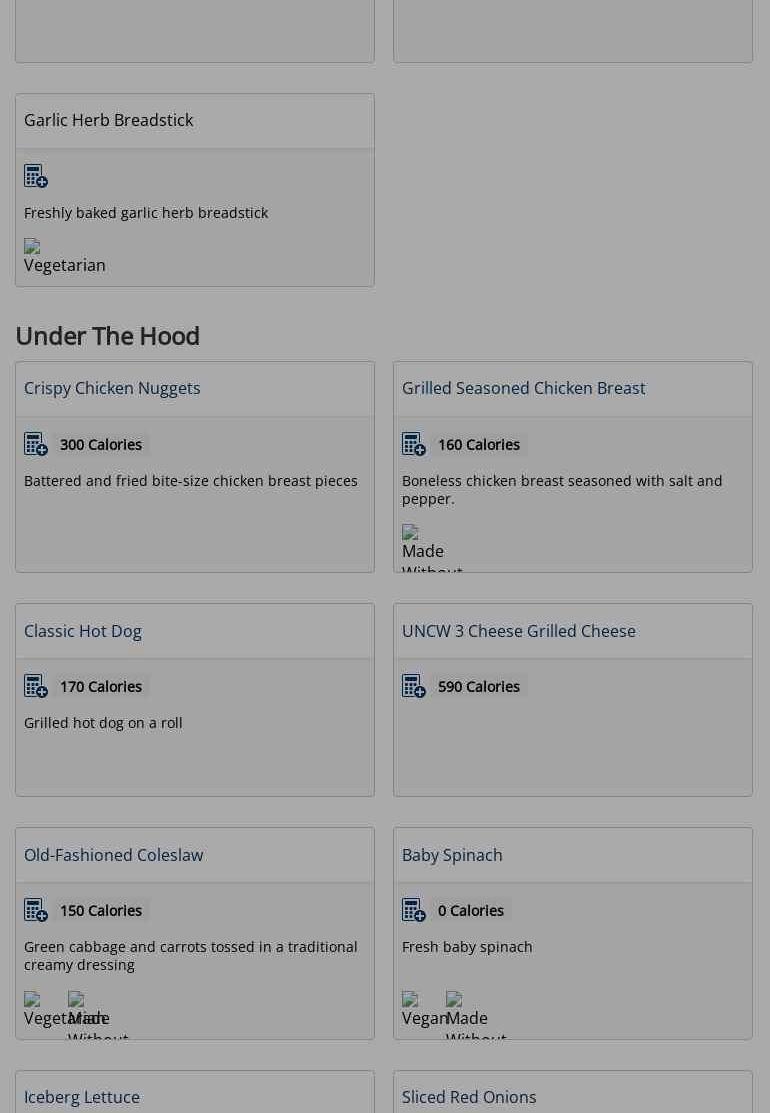Open Baby Spinach item title

452,855
